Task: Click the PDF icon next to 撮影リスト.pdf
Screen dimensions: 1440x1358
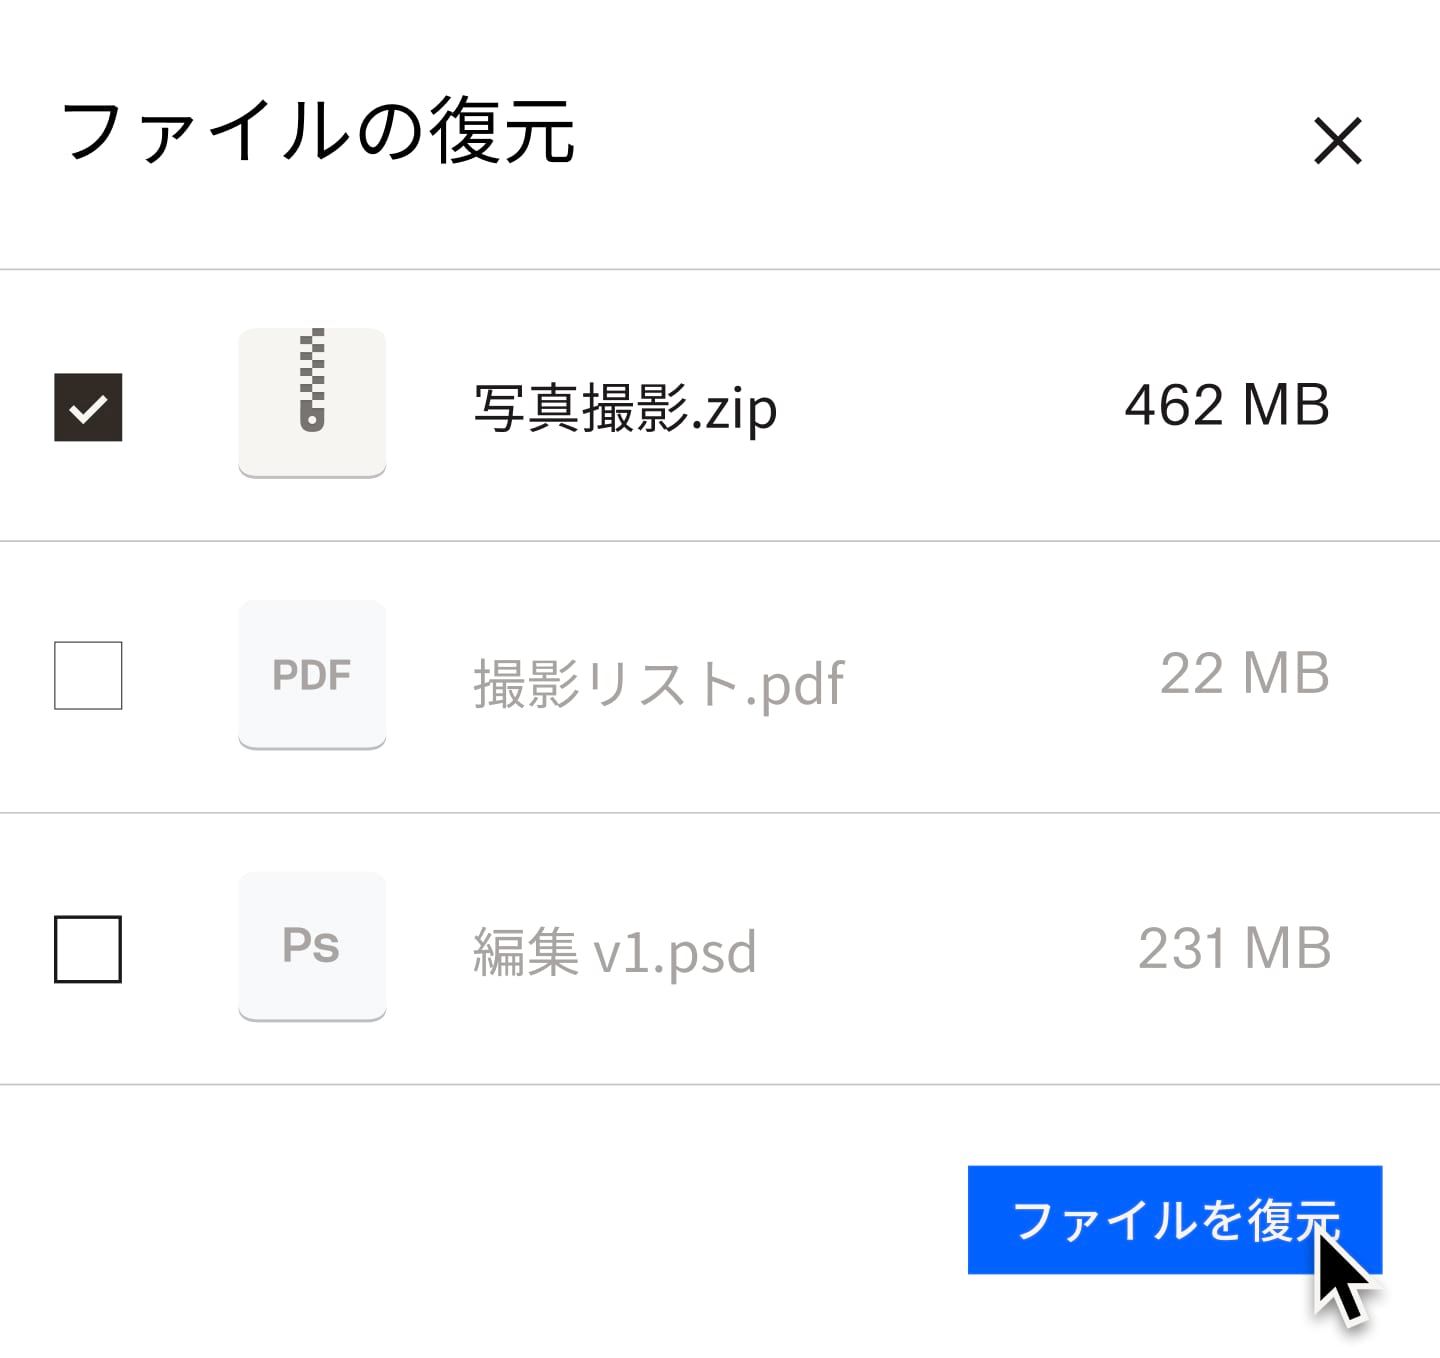Action: tap(312, 675)
